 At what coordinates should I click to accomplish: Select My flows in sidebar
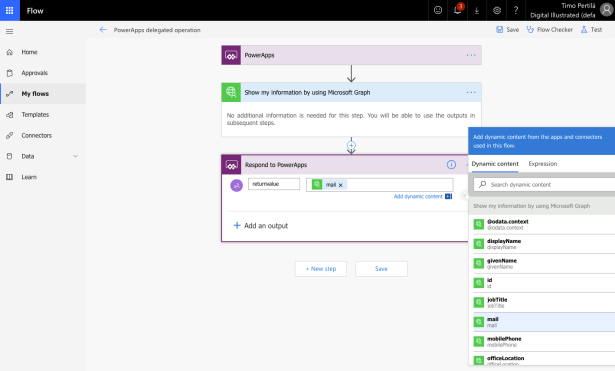pyautogui.click(x=43, y=94)
